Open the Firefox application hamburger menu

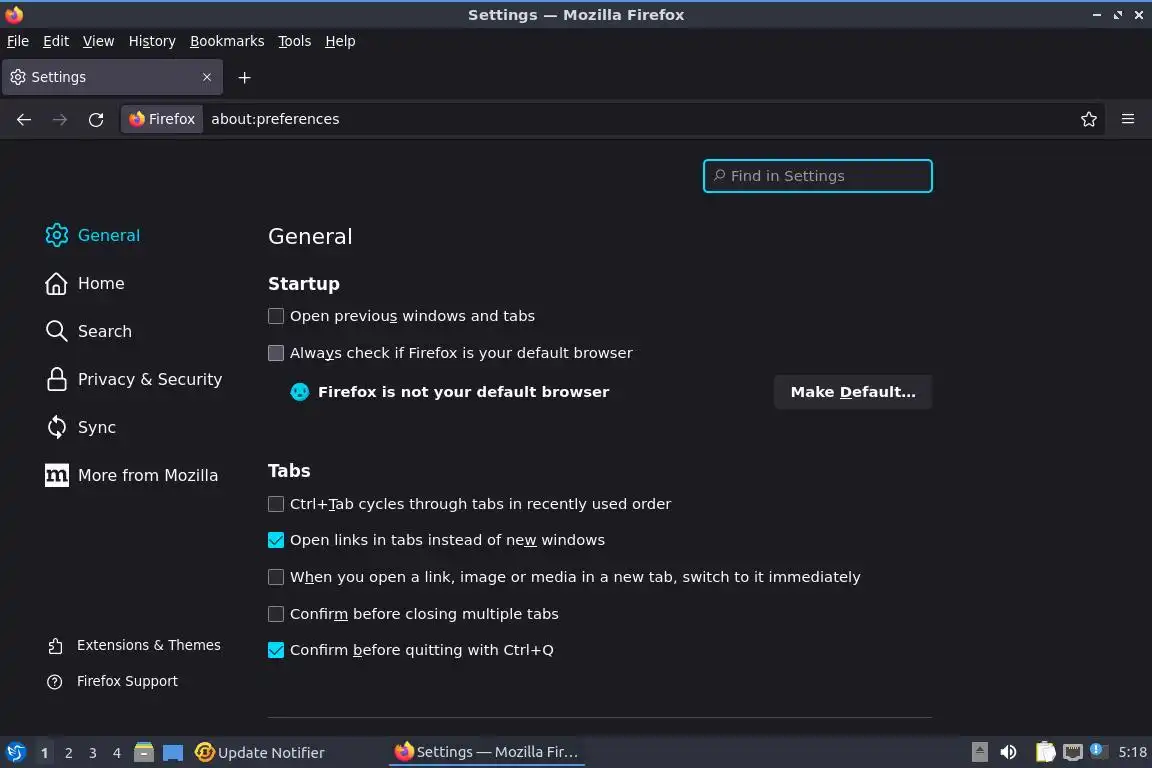tap(1128, 119)
